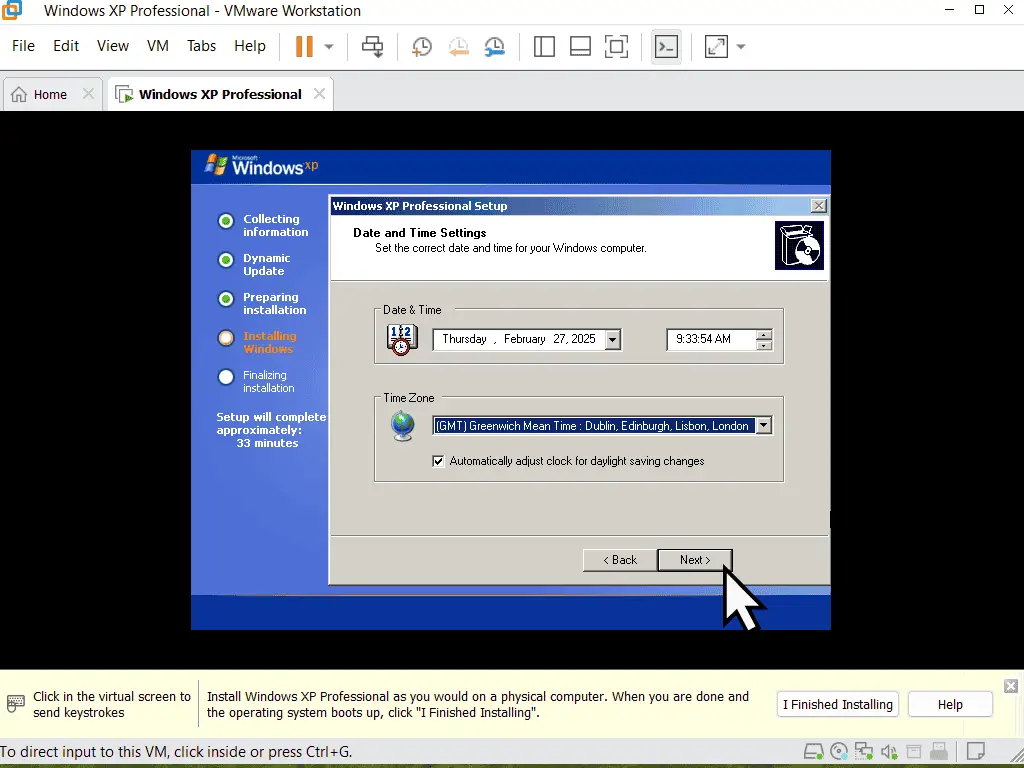Click the Help button in install bar
Screen dimensions: 1024x768
(x=950, y=705)
